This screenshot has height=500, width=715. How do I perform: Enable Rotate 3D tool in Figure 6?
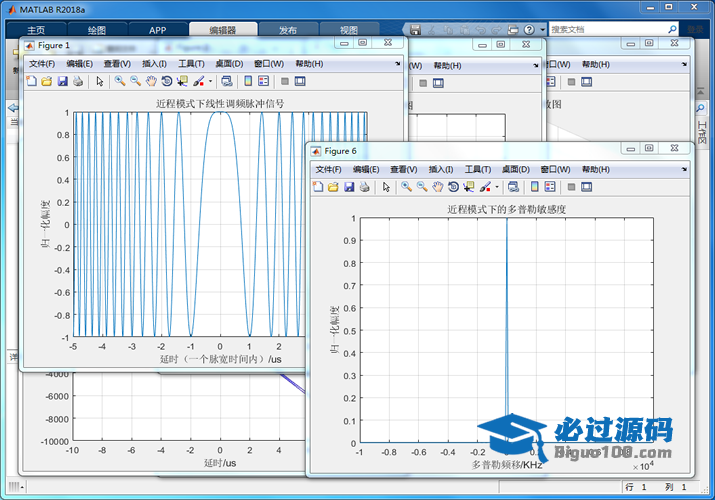[453, 186]
